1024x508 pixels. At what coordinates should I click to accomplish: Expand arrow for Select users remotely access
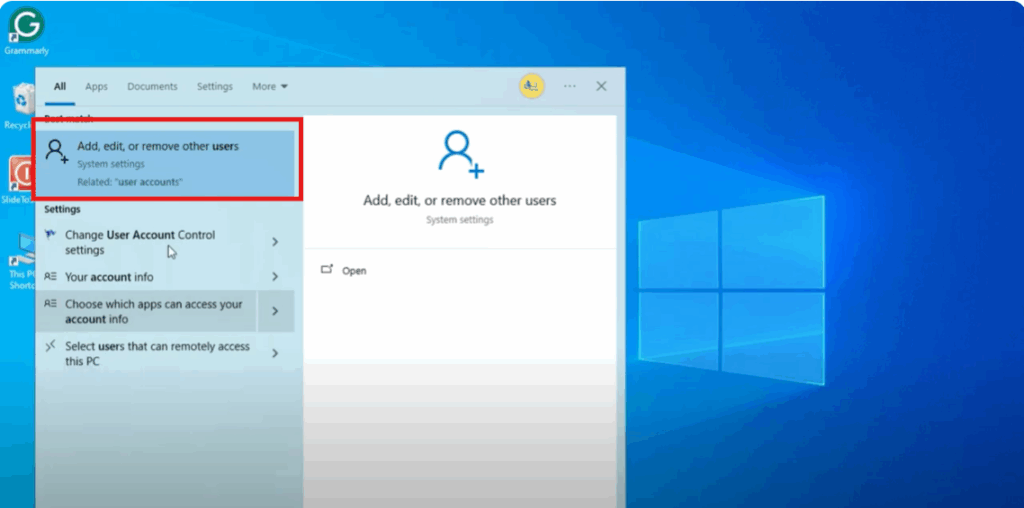pyautogui.click(x=275, y=353)
